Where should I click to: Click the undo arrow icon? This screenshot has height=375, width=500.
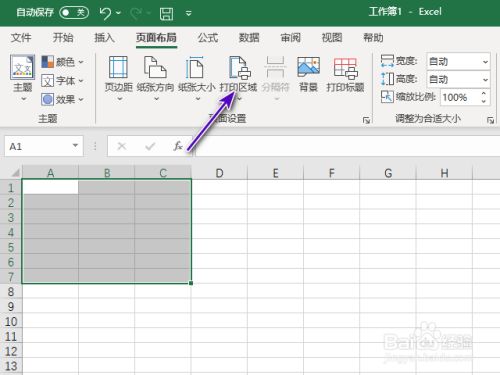[x=105, y=13]
